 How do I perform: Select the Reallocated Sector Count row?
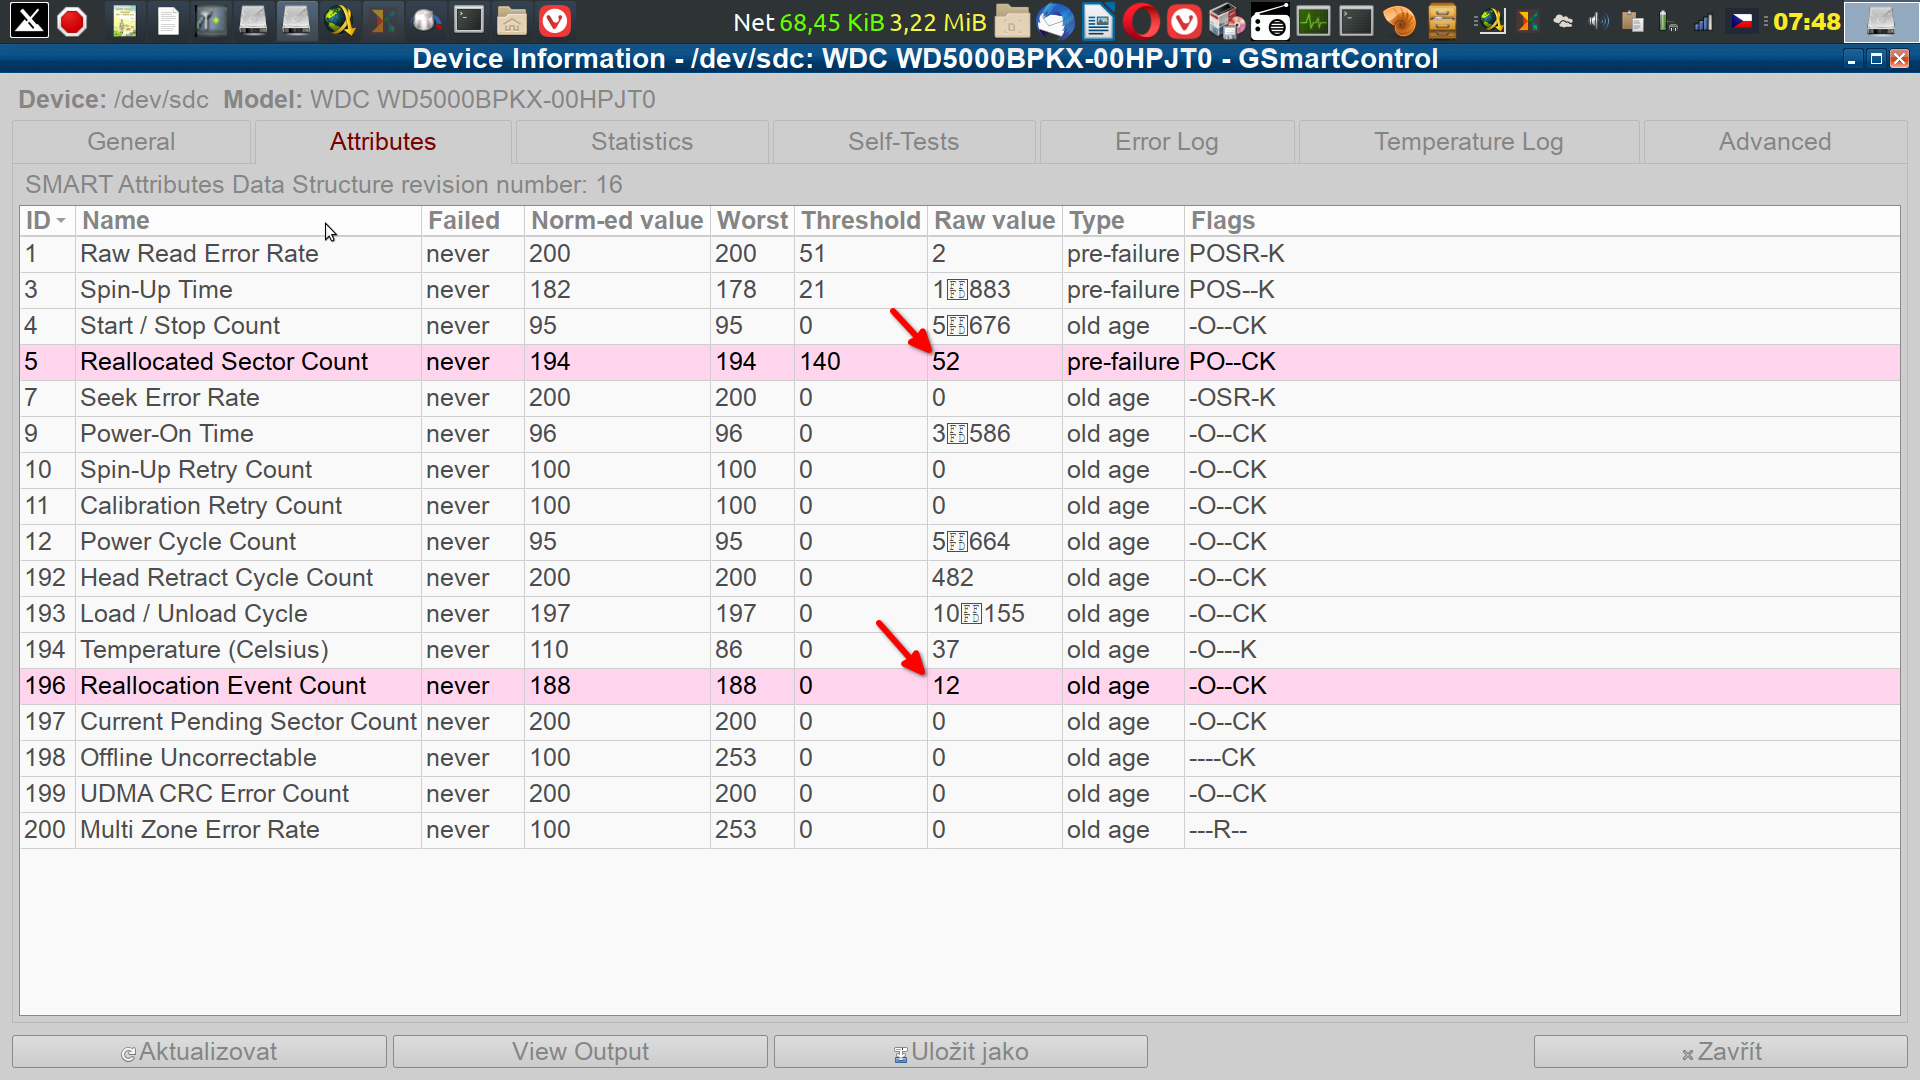224,362
